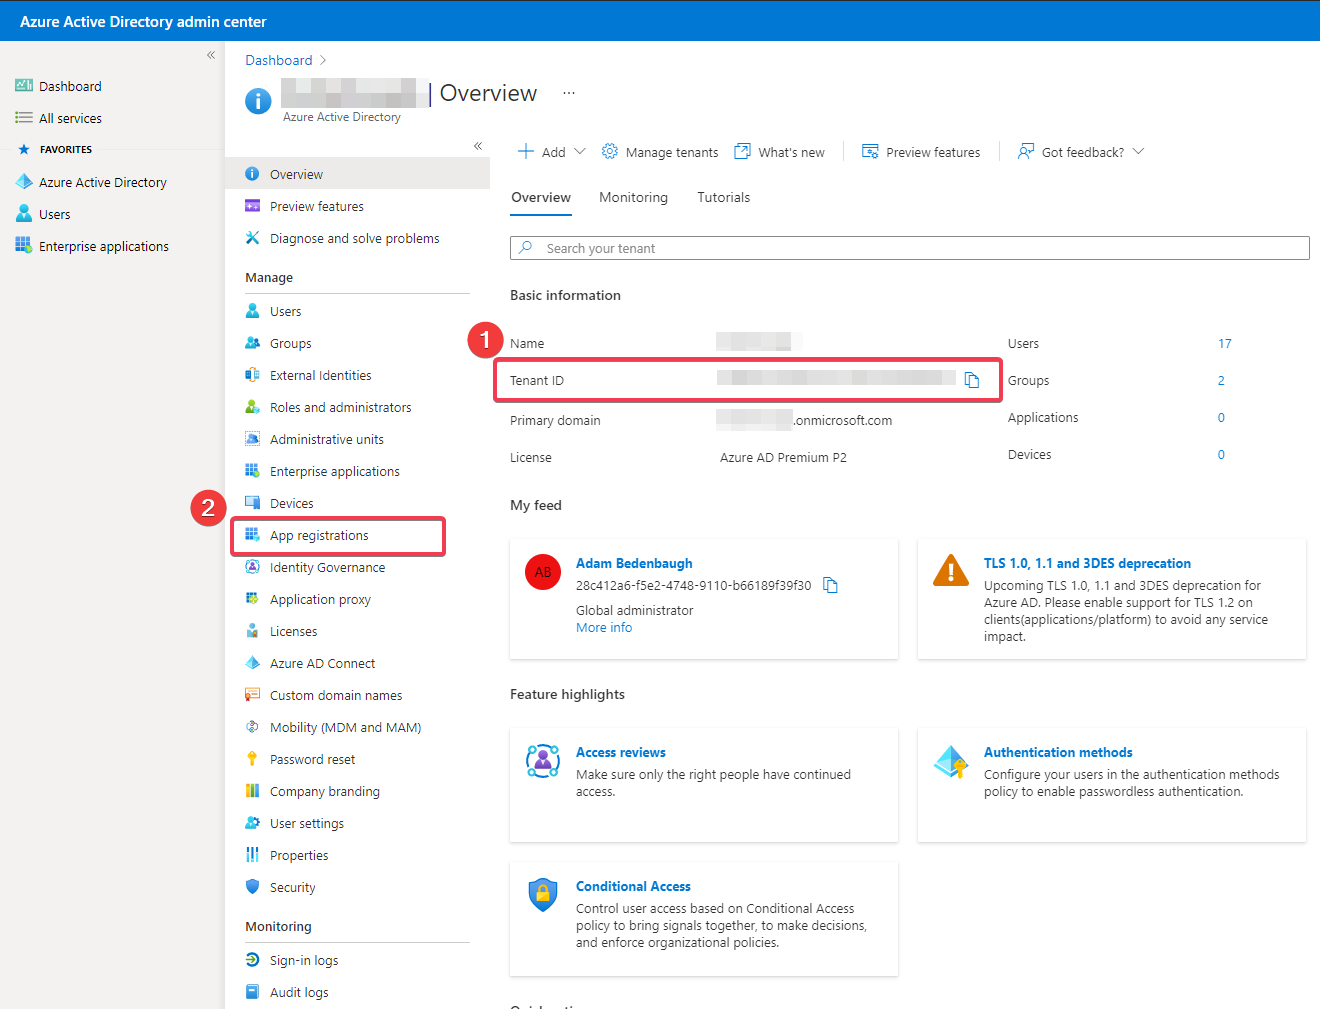Open the ellipsis menu beside Overview title
The image size is (1320, 1009).
pos(569,93)
